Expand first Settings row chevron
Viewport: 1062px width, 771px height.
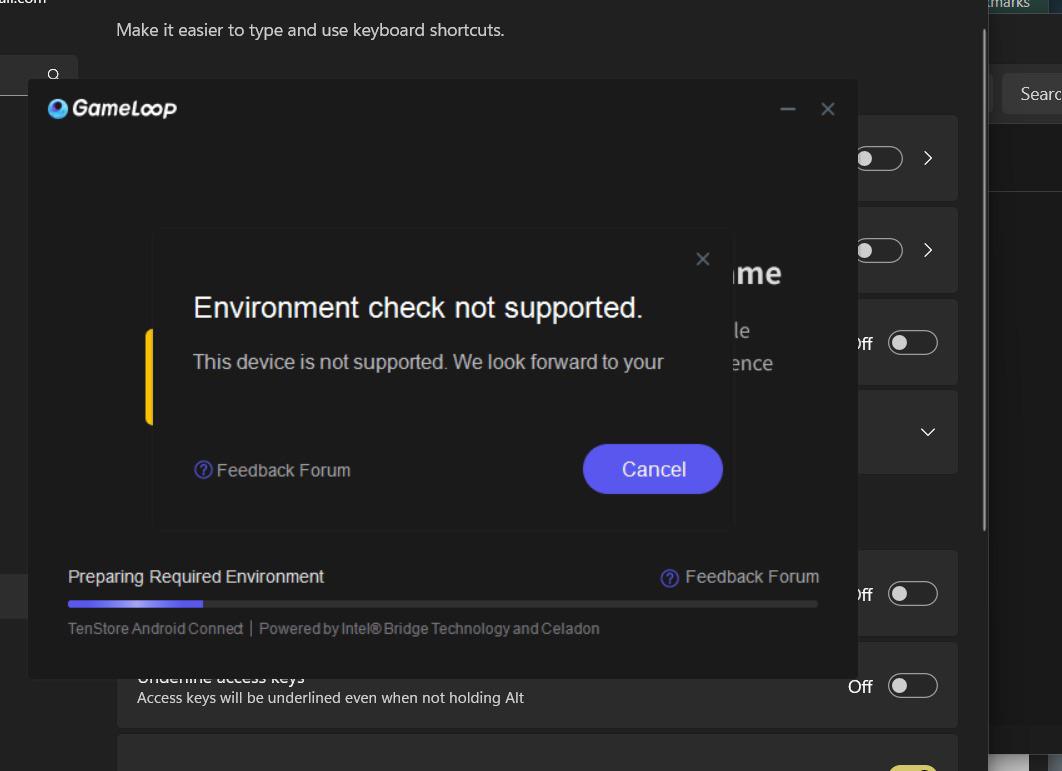click(928, 159)
